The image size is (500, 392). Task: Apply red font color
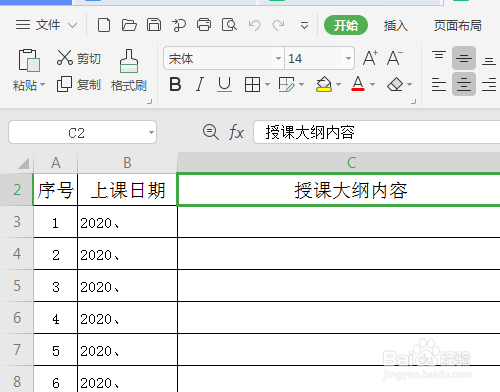[x=358, y=84]
